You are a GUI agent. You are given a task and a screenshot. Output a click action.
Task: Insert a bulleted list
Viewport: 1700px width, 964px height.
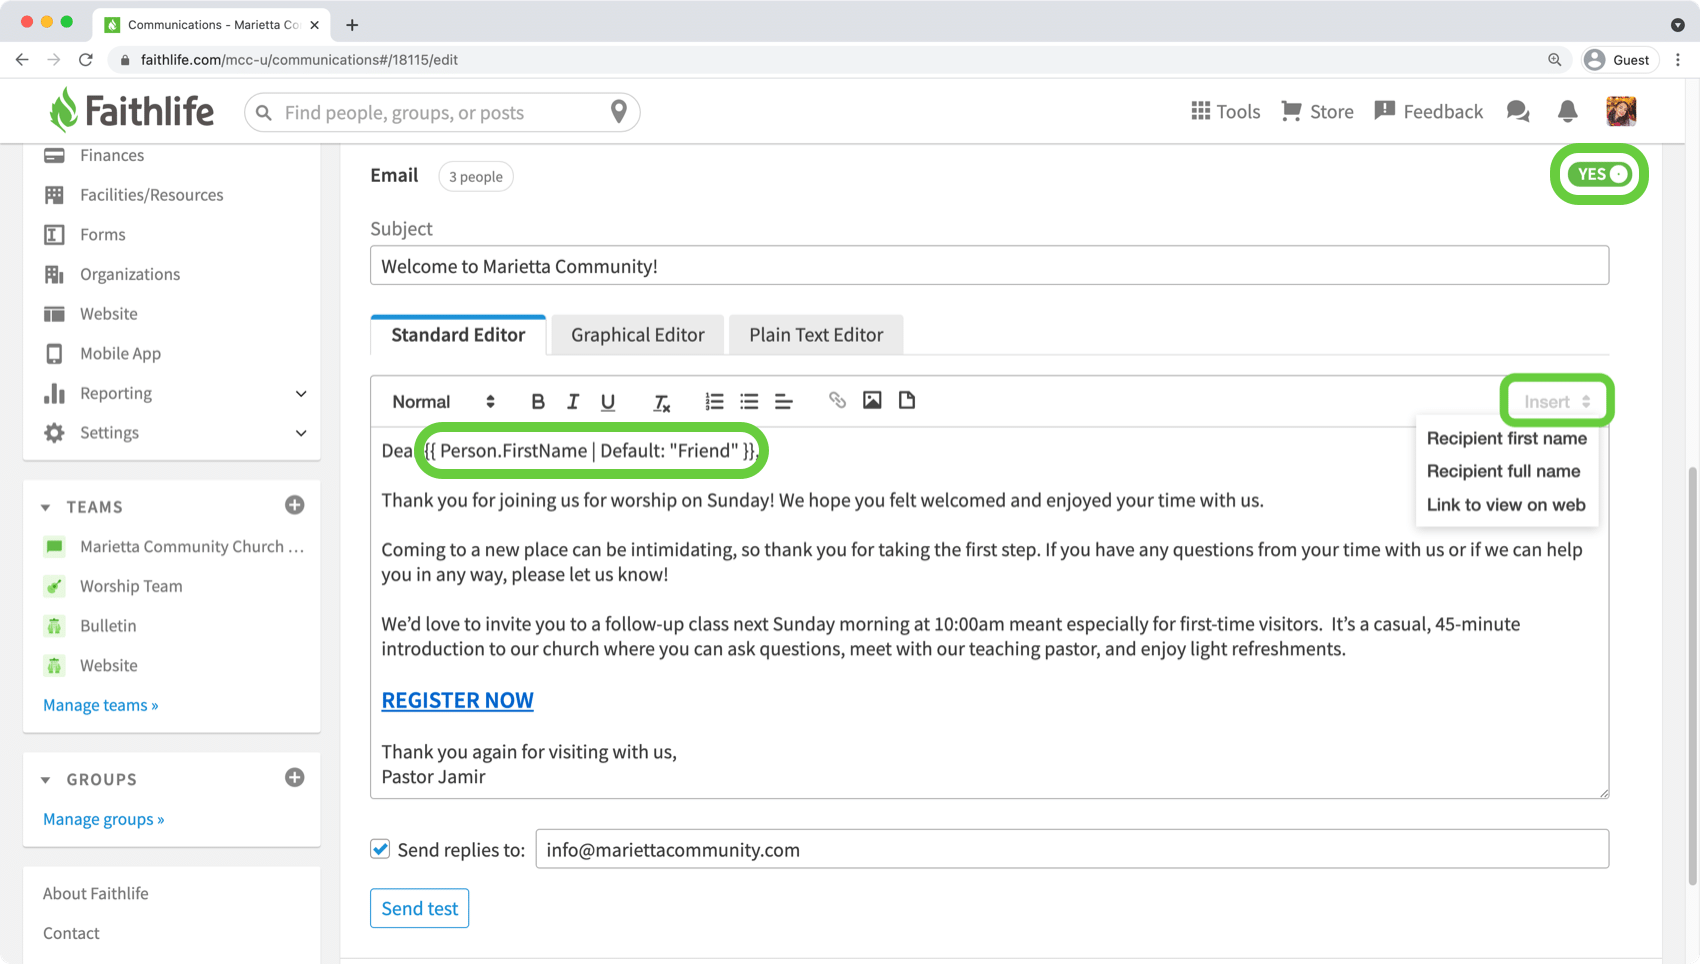[x=749, y=401]
